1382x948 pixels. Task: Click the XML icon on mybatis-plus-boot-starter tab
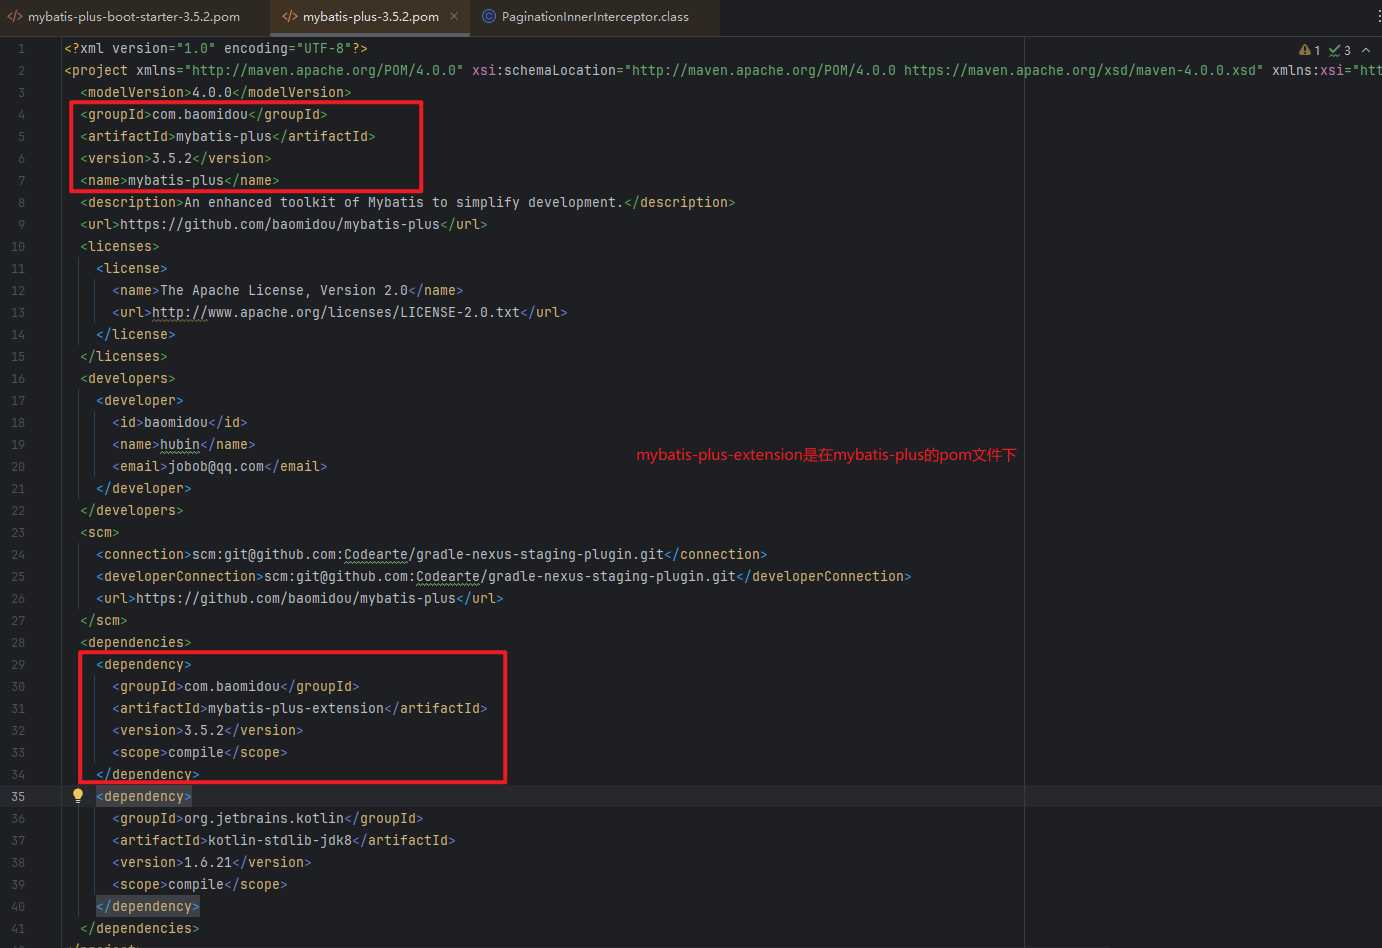(x=15, y=17)
